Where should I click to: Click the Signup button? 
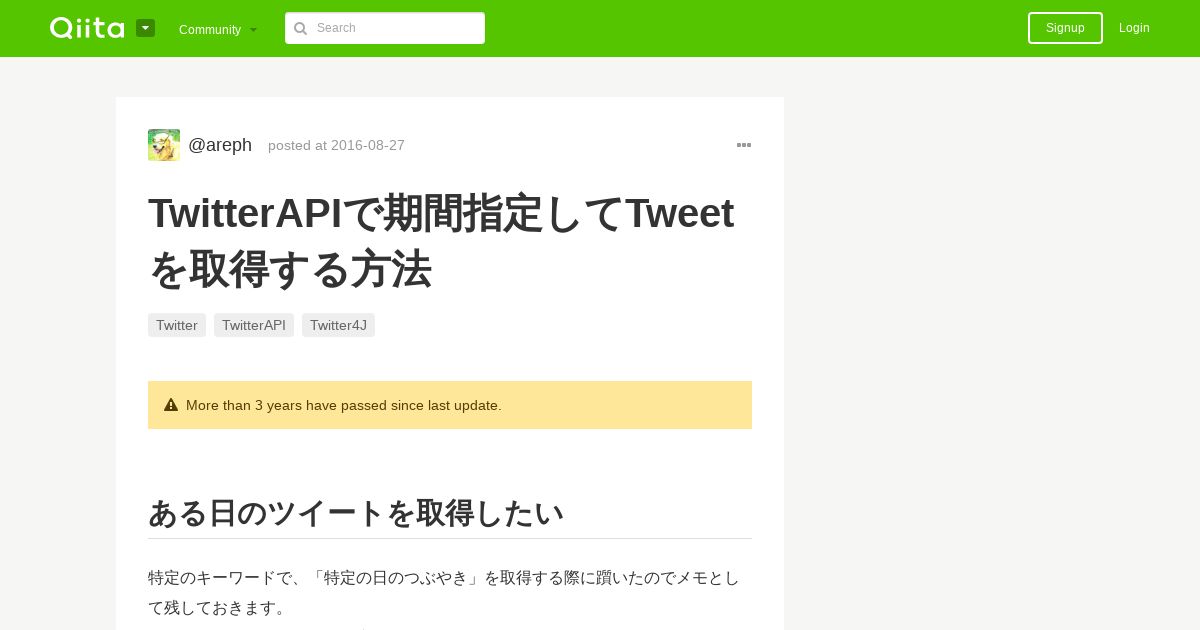point(1065,28)
